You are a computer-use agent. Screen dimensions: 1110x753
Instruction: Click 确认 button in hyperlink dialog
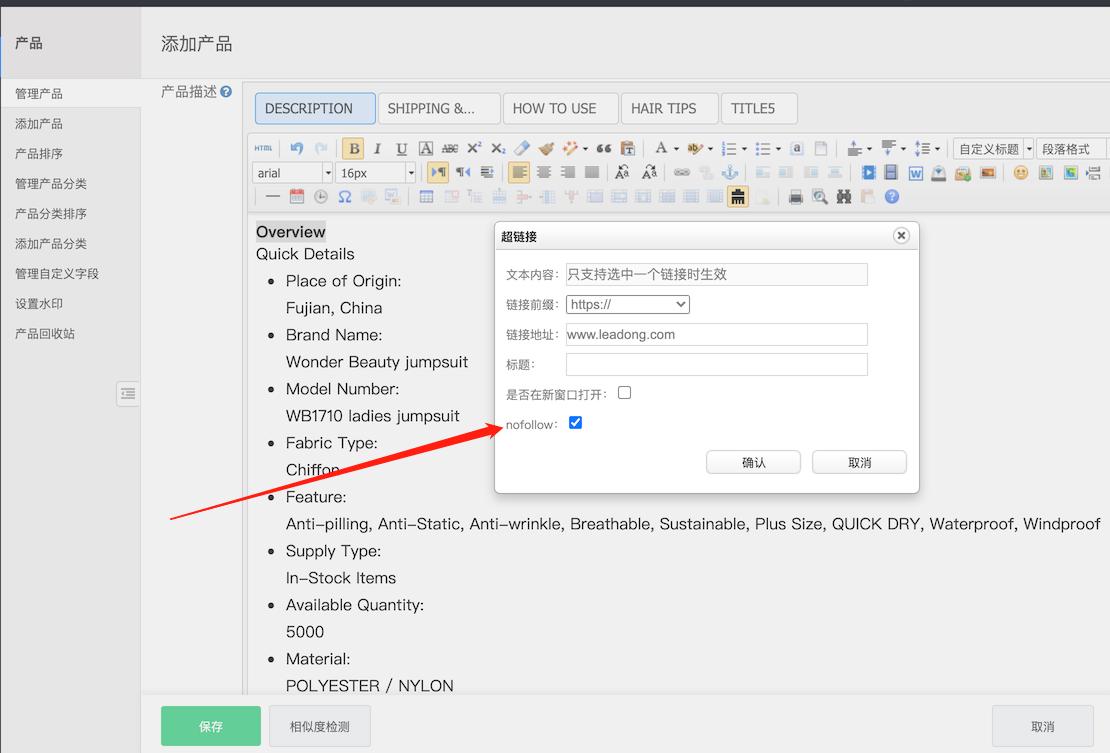coord(753,462)
